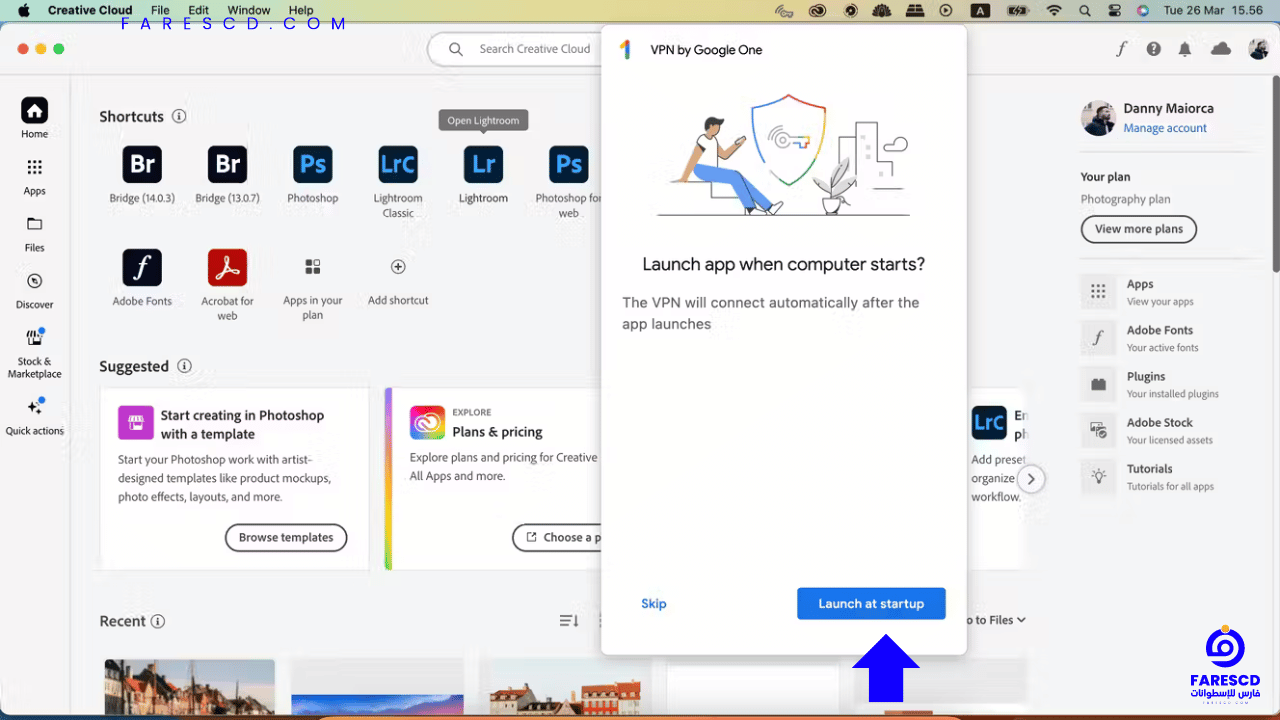1280x720 pixels.
Task: Click the Danny Maiorca account name
Action: click(1168, 108)
